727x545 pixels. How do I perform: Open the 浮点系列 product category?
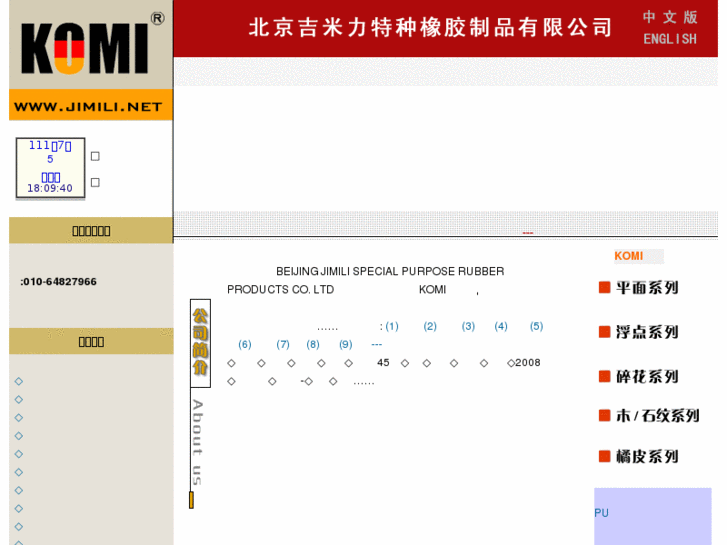647,332
